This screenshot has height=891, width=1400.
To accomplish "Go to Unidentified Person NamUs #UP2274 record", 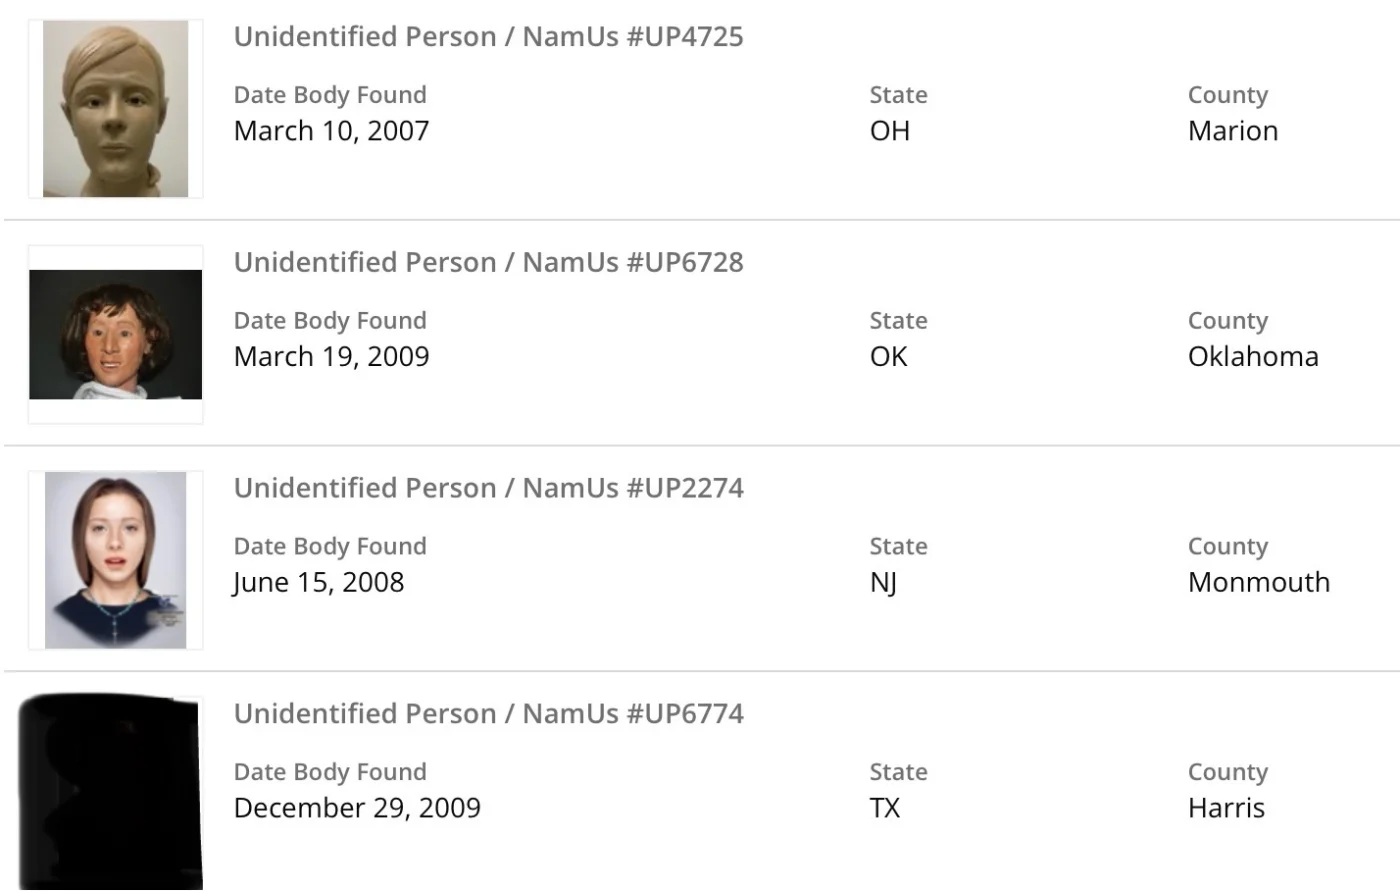I will tap(488, 488).
